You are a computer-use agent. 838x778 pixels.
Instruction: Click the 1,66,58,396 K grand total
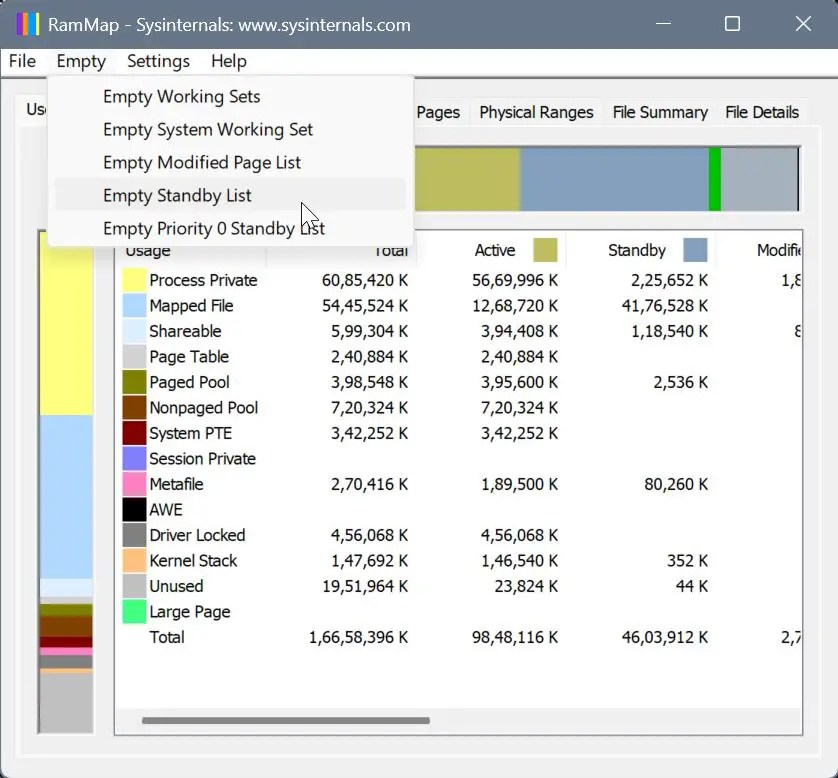click(358, 637)
